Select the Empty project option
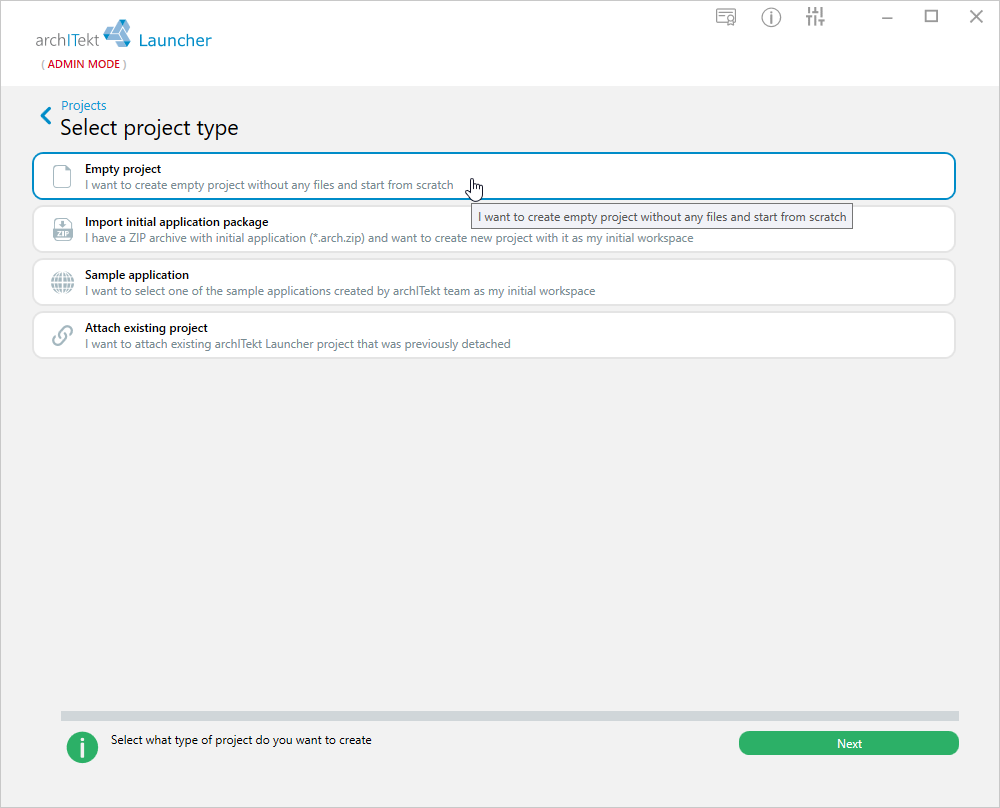1000x808 pixels. (x=494, y=176)
